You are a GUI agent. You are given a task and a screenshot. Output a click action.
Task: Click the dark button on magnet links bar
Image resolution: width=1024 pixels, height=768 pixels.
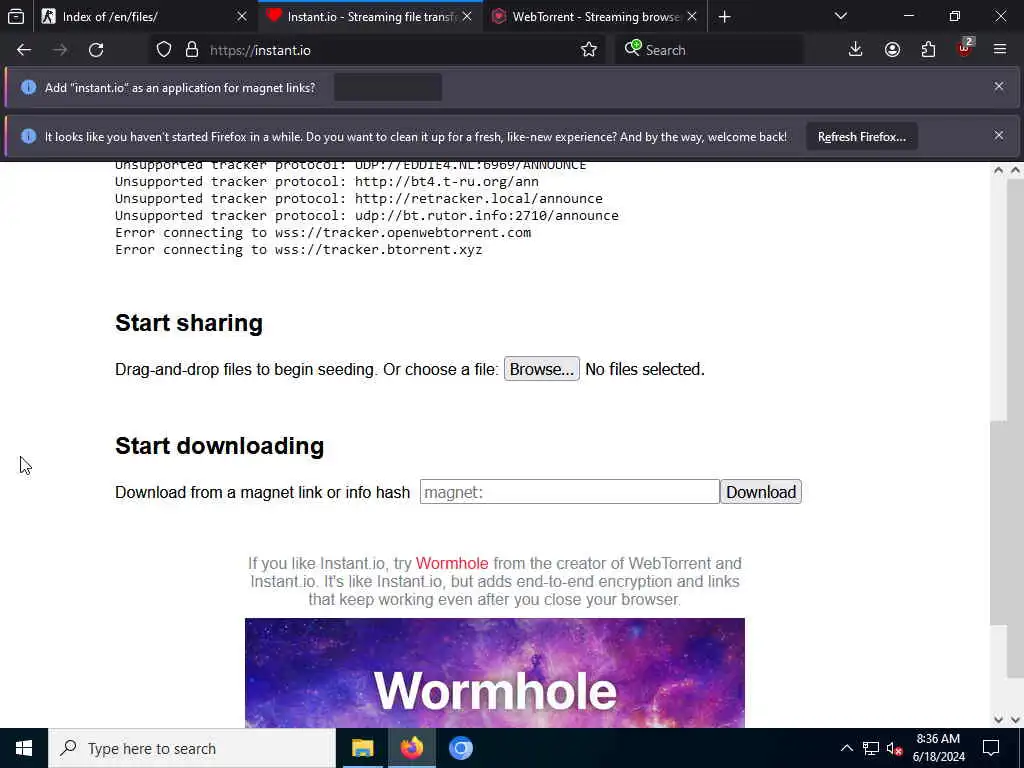tap(388, 88)
